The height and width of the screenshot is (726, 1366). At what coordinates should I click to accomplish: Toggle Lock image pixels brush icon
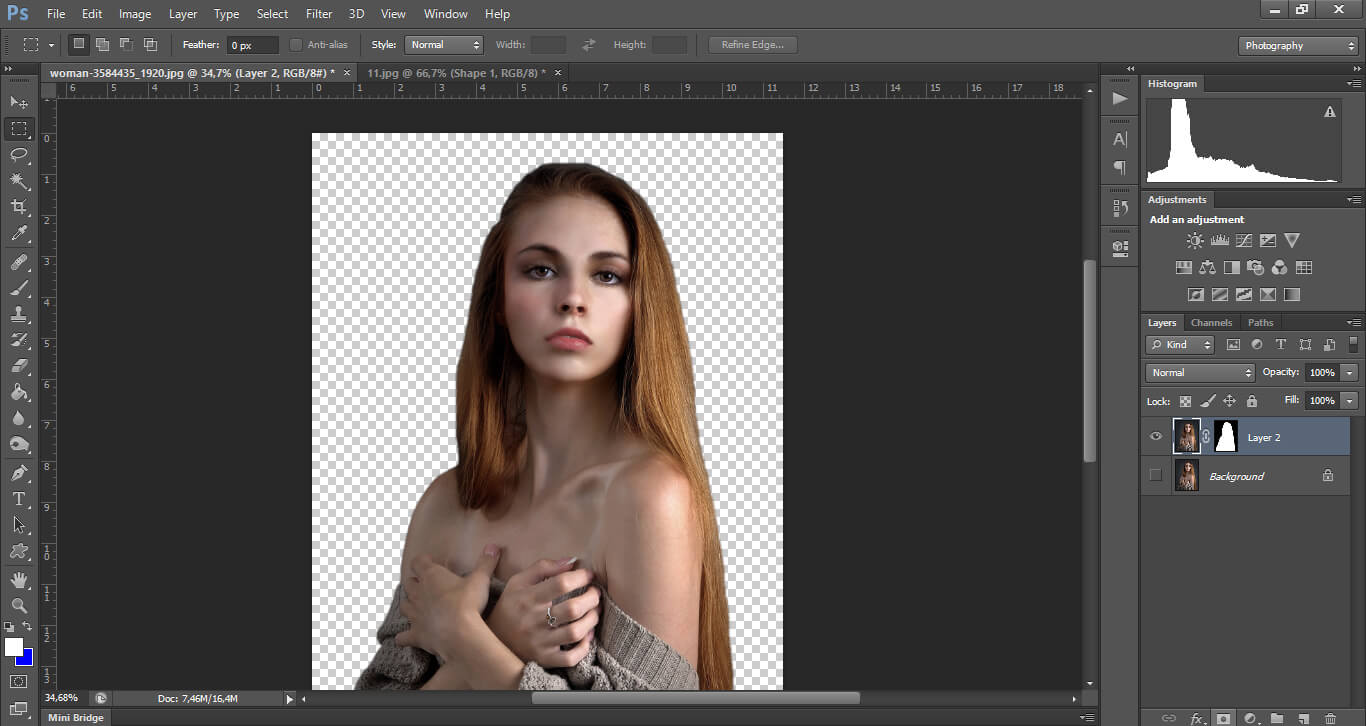tap(1208, 401)
